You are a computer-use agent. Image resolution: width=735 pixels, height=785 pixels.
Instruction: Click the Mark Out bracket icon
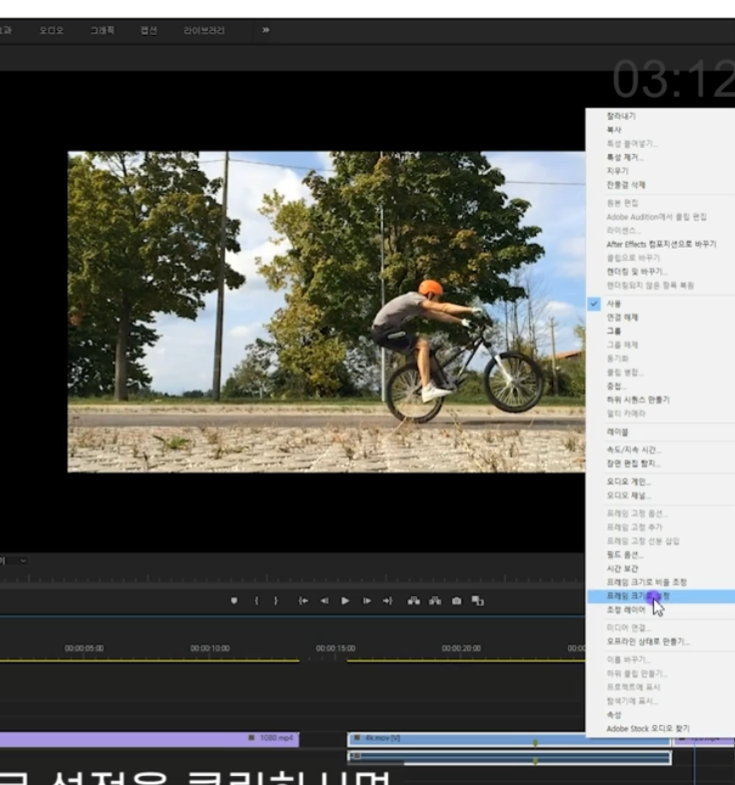(276, 600)
